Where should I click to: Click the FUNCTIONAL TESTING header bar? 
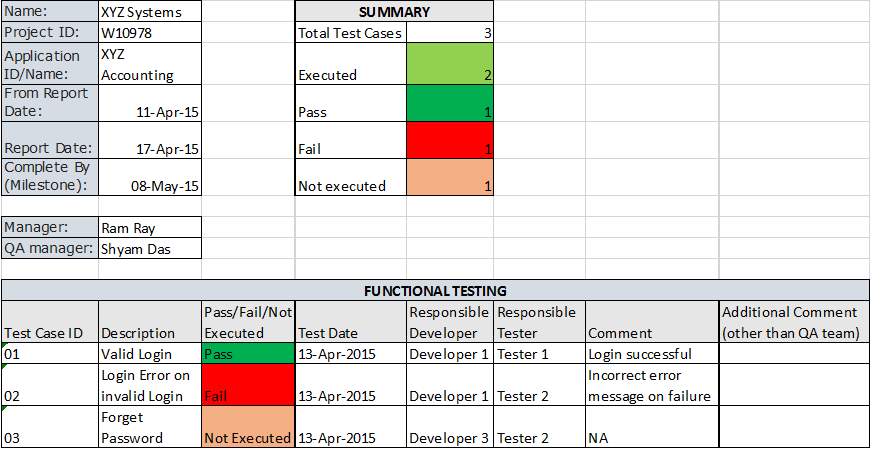pyautogui.click(x=435, y=291)
